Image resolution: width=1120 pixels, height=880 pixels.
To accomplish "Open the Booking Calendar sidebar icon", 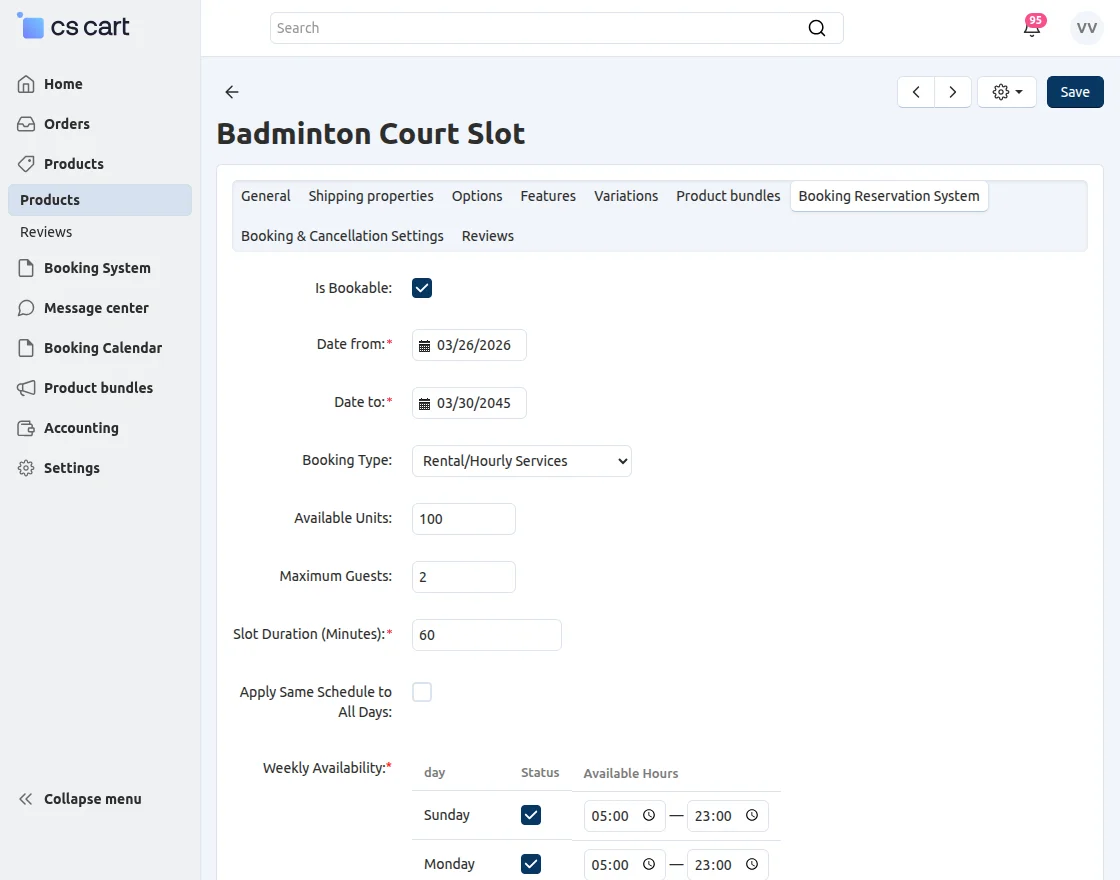I will (27, 348).
